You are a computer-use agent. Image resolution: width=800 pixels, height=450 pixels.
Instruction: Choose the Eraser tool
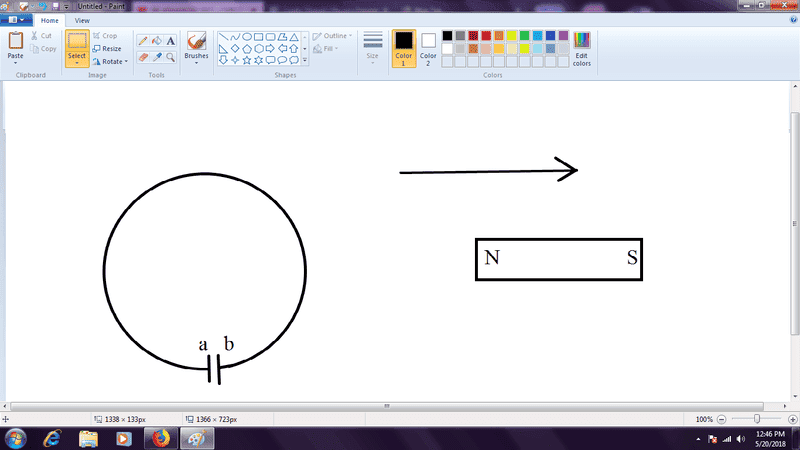[142, 57]
